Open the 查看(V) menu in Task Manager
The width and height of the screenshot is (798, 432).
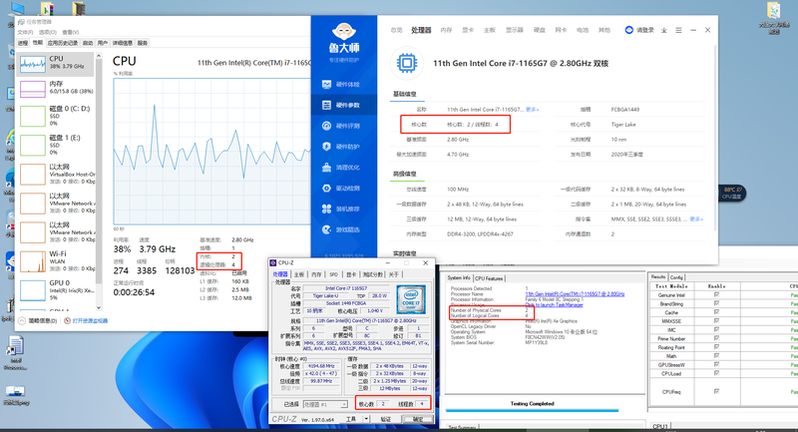click(x=70, y=33)
